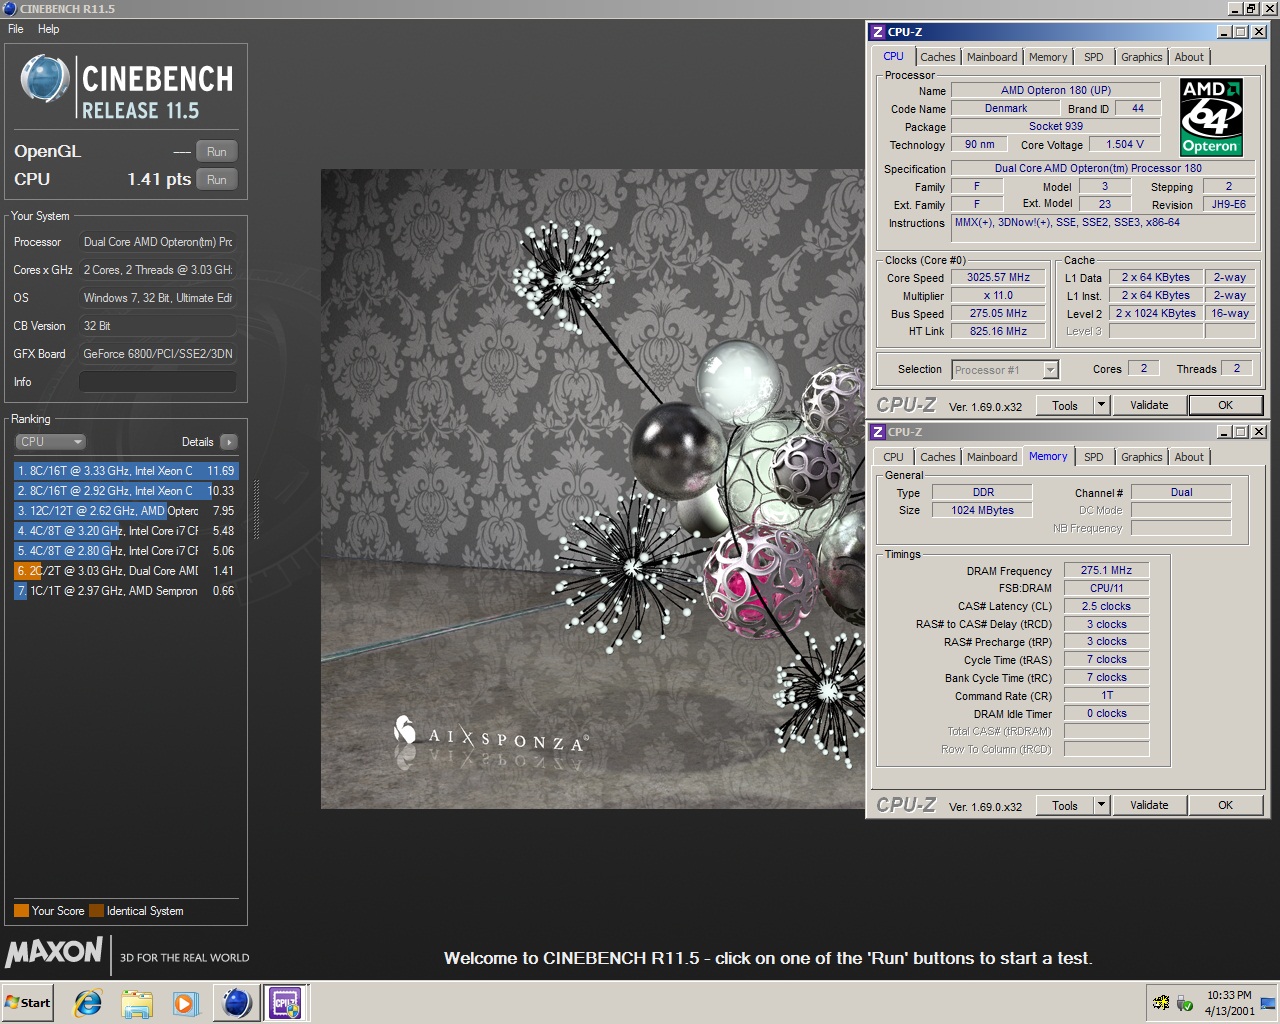
Task: Select ranking row 2C/2T @ 3.03 GHz
Action: 126,571
